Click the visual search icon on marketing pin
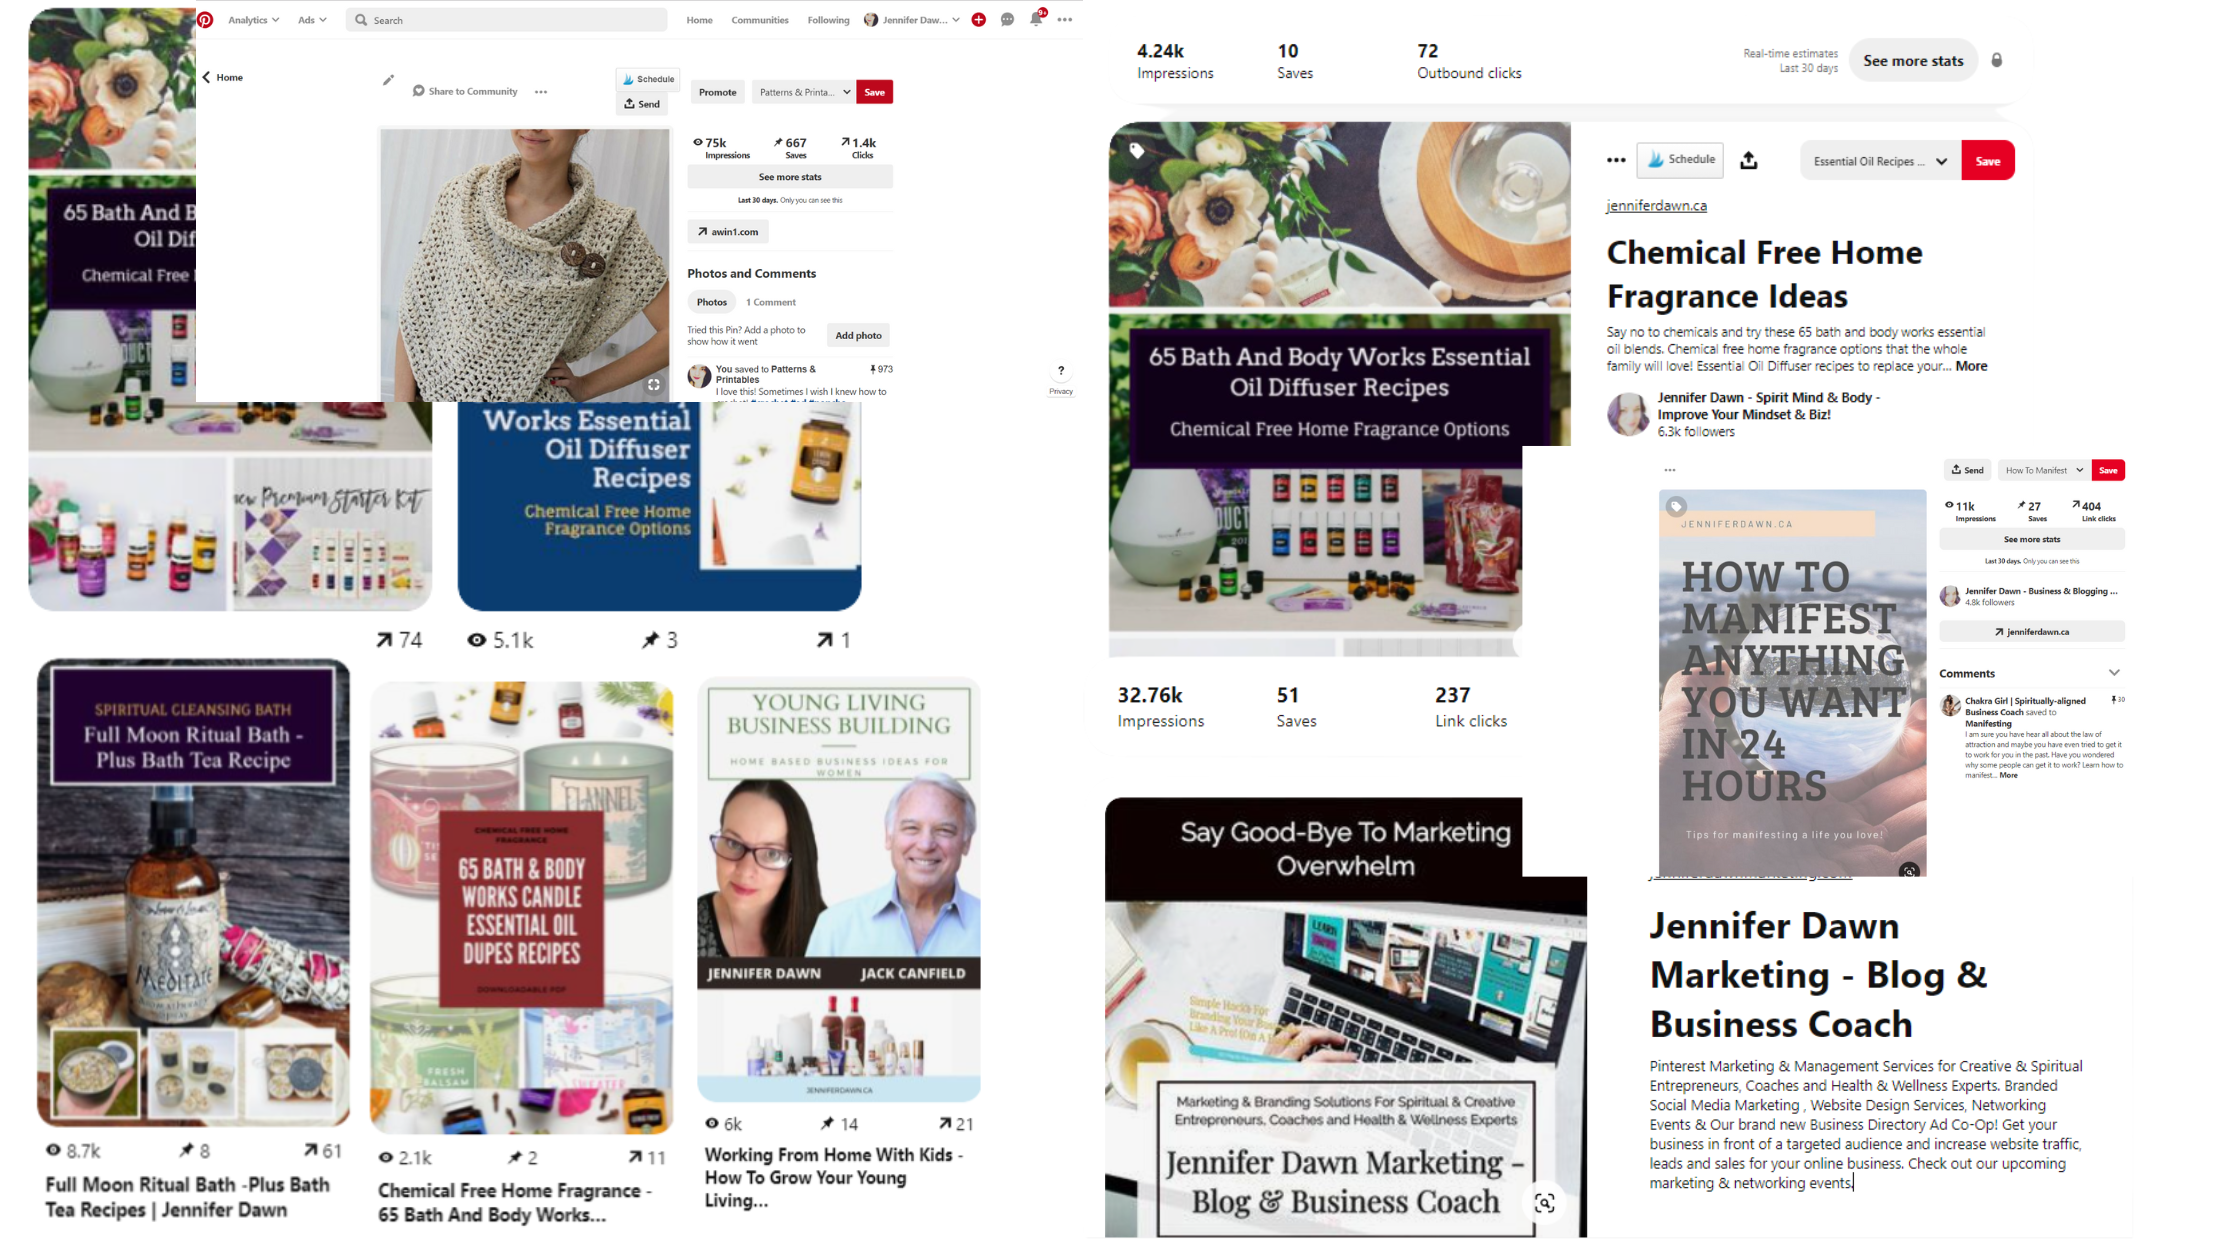 (1545, 1203)
